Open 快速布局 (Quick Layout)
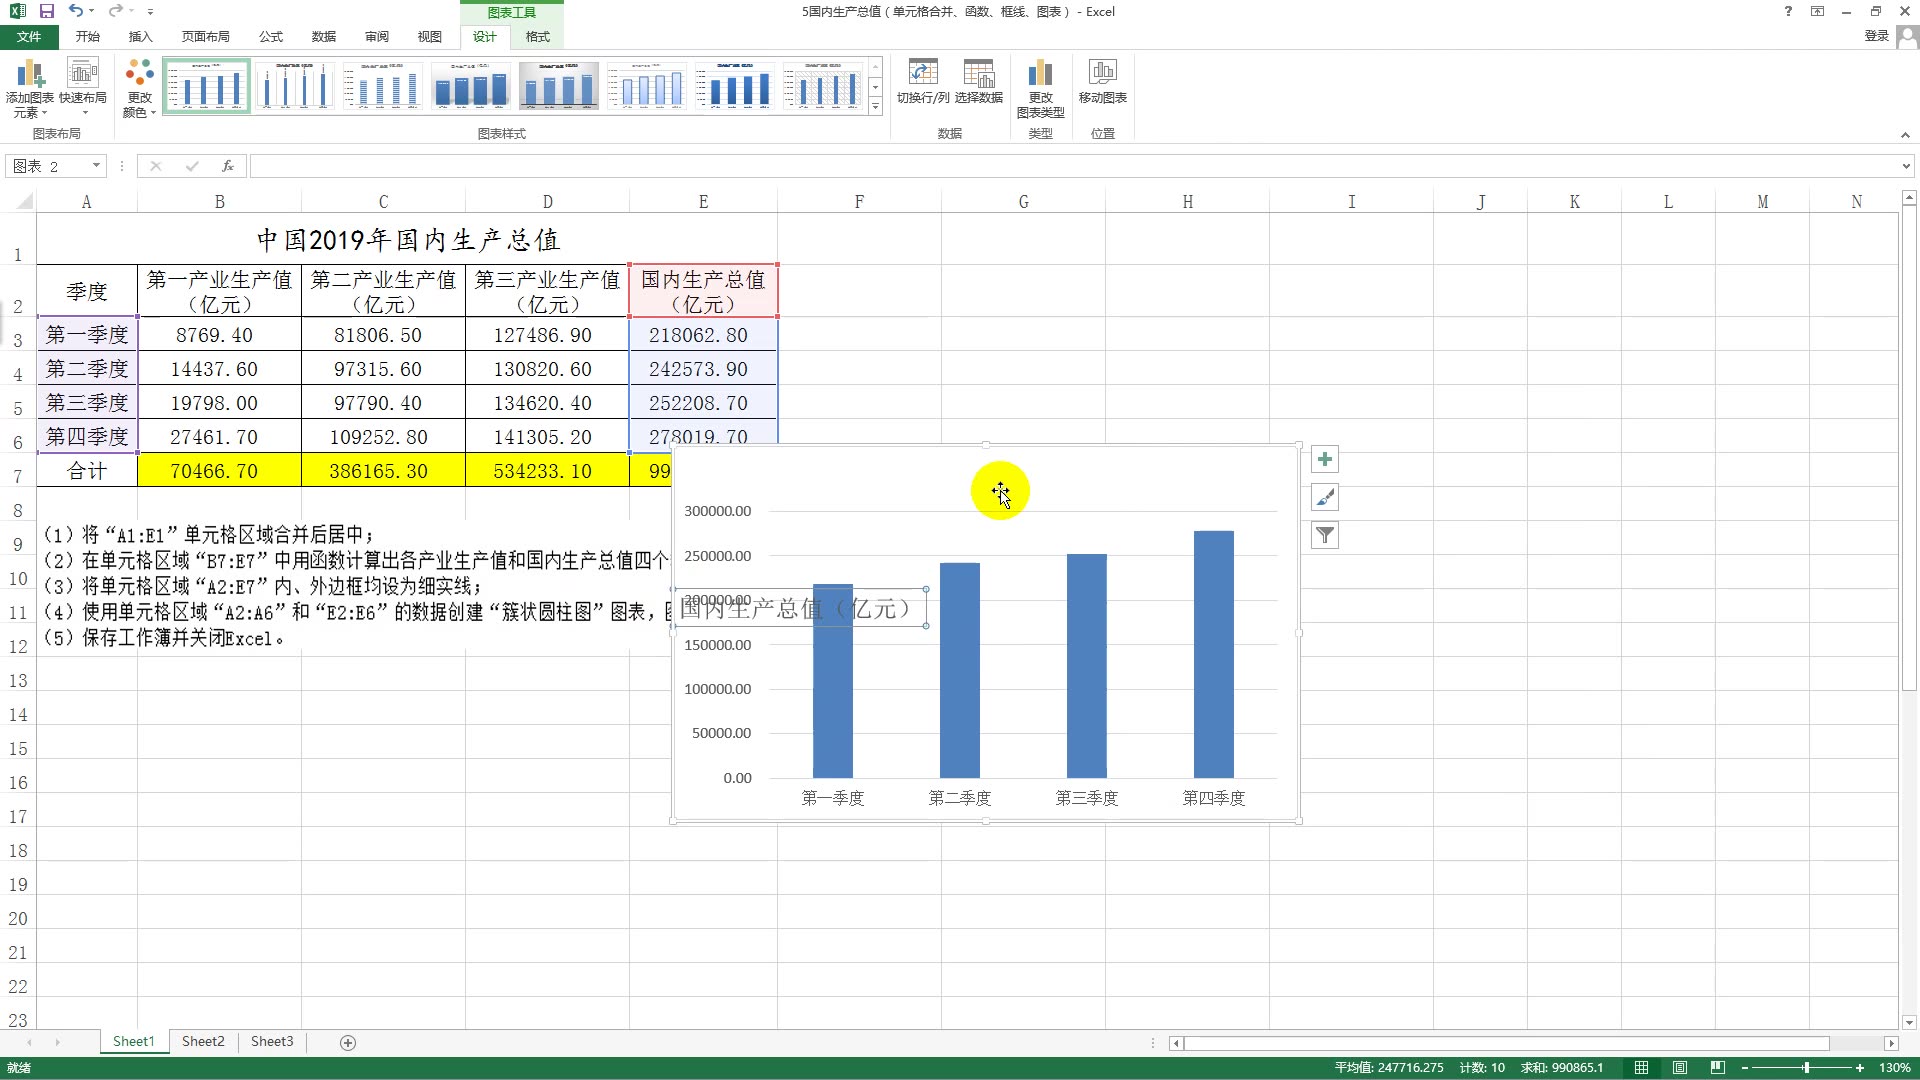Viewport: 1920px width, 1080px height. pyautogui.click(x=83, y=88)
